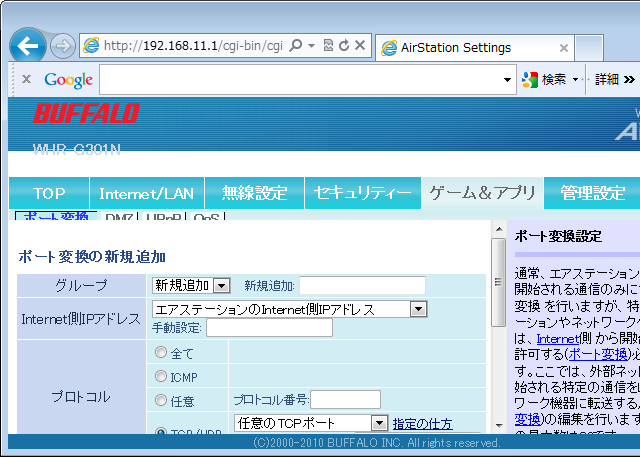Viewport: 640px width, 457px height.
Task: Click the scrollbar thumb in settings frame
Action: coord(498,282)
